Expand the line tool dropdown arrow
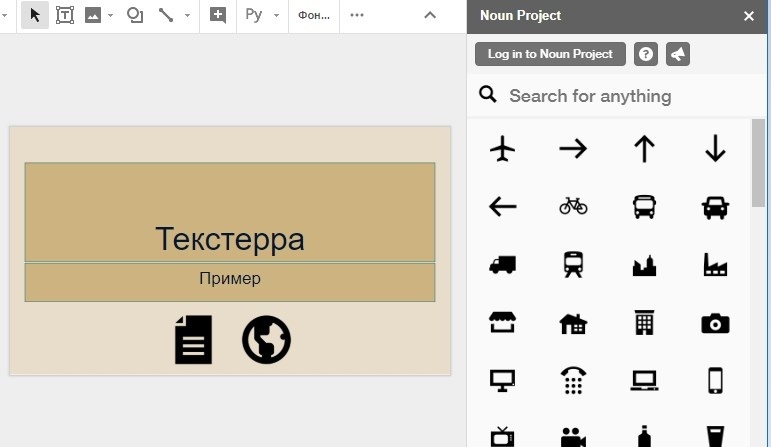Viewport: 771px width, 447px height. [x=187, y=15]
